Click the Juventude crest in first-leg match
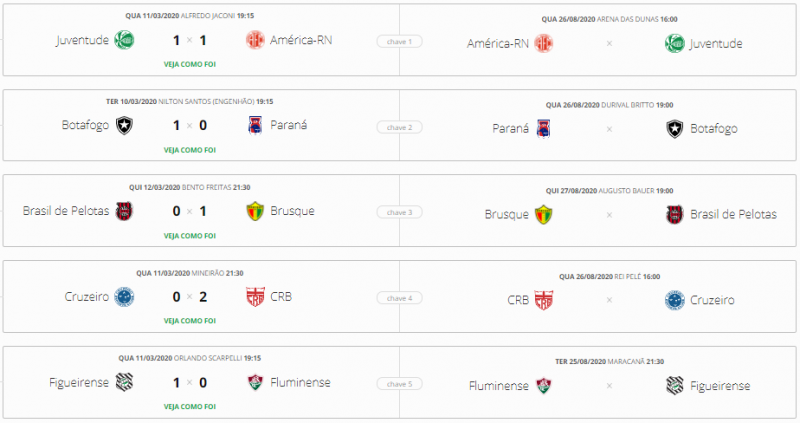 pyautogui.click(x=125, y=41)
